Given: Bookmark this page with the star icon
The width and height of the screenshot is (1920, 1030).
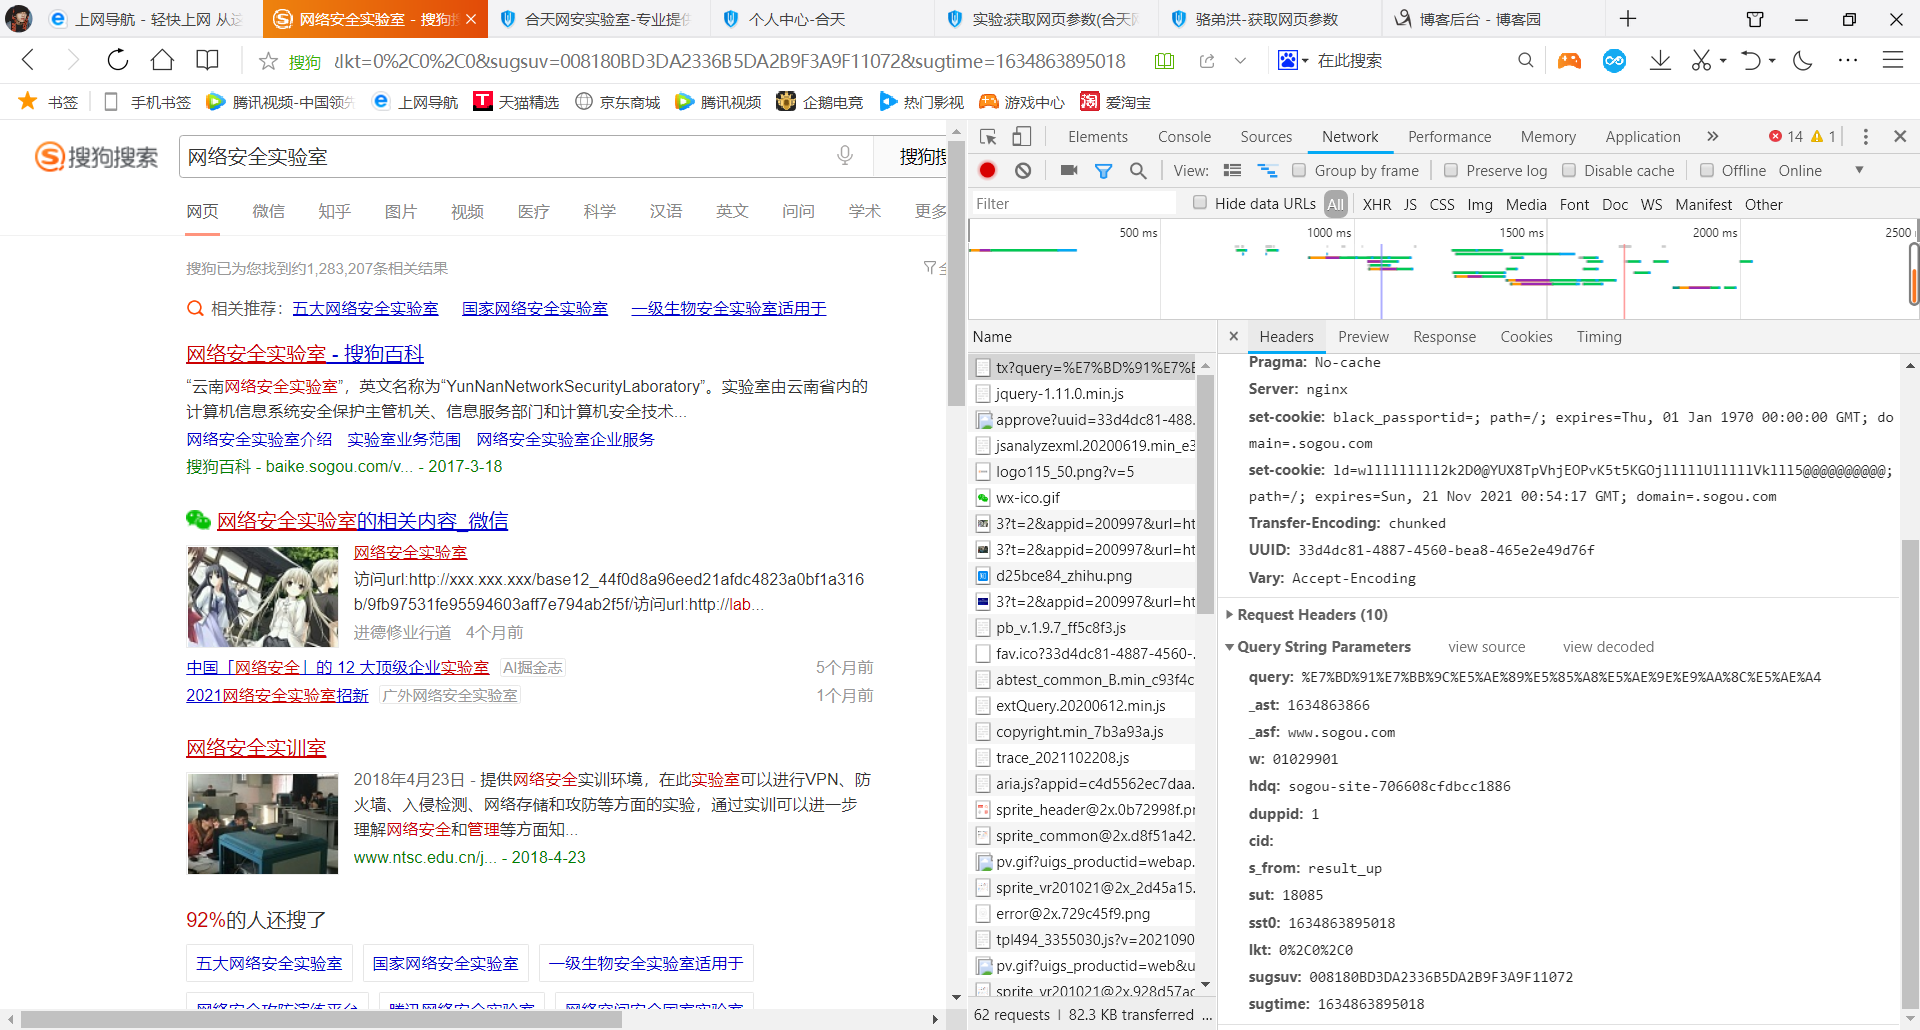Looking at the screenshot, I should 268,61.
